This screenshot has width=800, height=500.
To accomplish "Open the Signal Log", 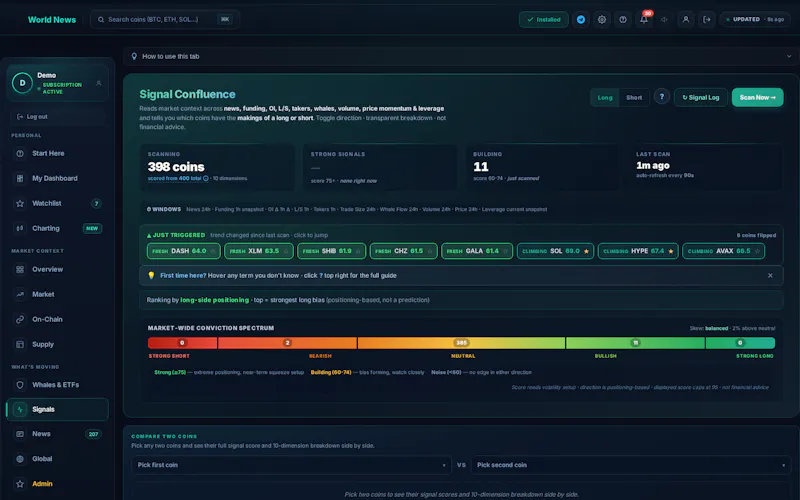I will pyautogui.click(x=701, y=97).
